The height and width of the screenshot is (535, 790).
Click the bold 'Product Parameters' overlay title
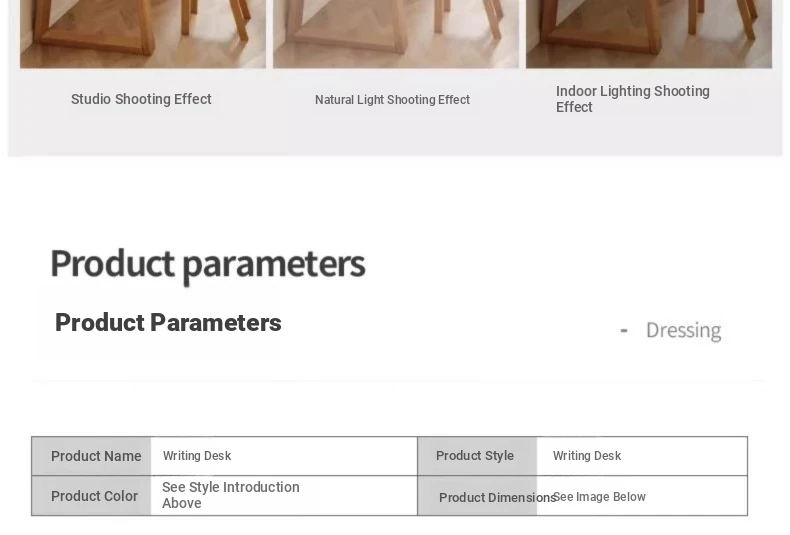(168, 323)
